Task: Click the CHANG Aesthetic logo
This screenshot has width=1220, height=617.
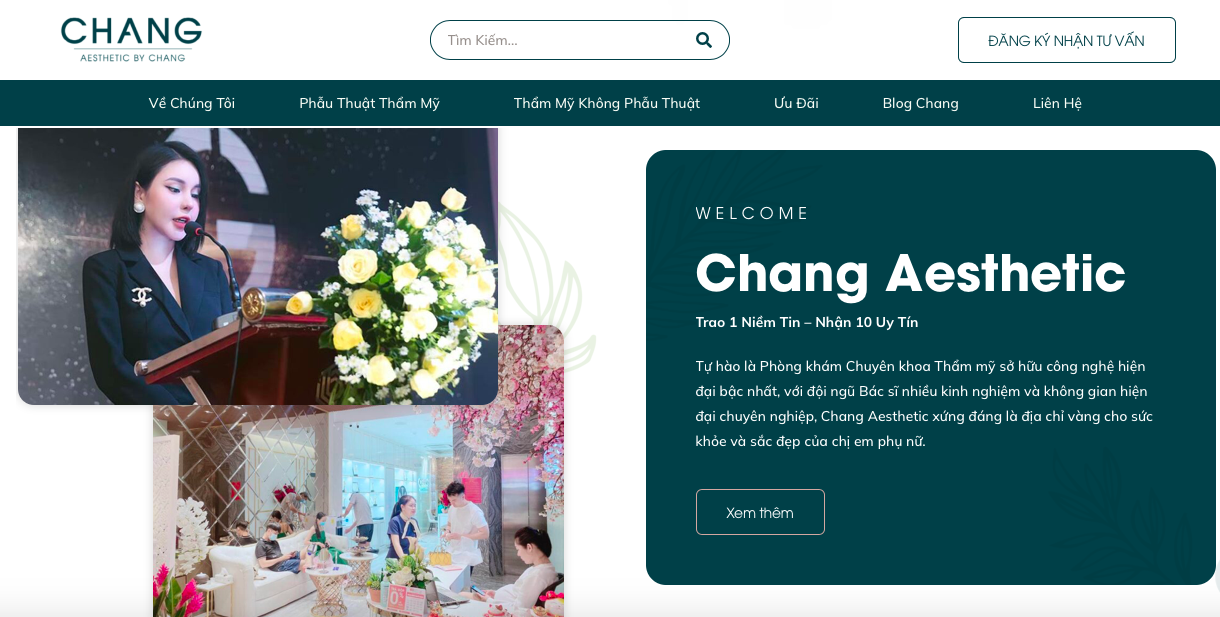Action: click(131, 40)
